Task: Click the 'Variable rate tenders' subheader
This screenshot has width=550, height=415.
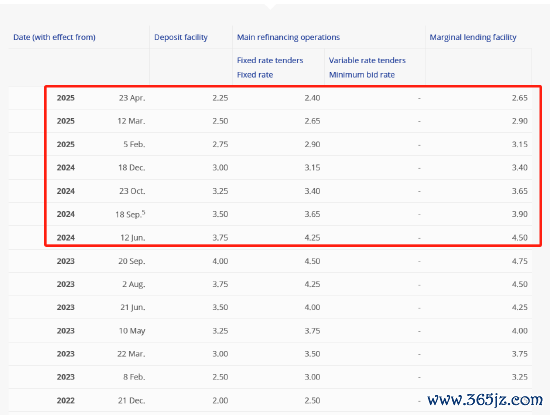Action: pos(367,60)
